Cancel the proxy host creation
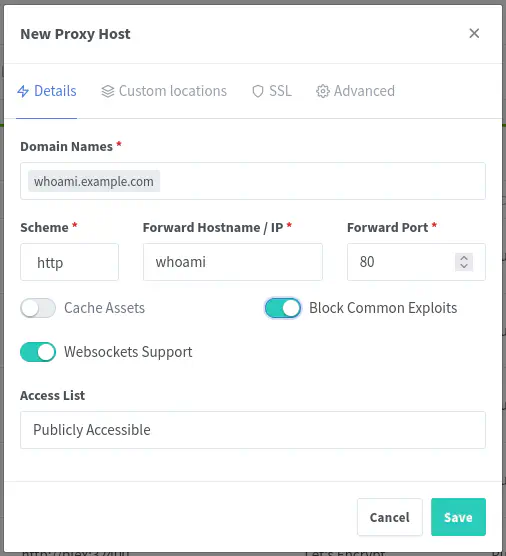506x556 pixels. coord(390,517)
